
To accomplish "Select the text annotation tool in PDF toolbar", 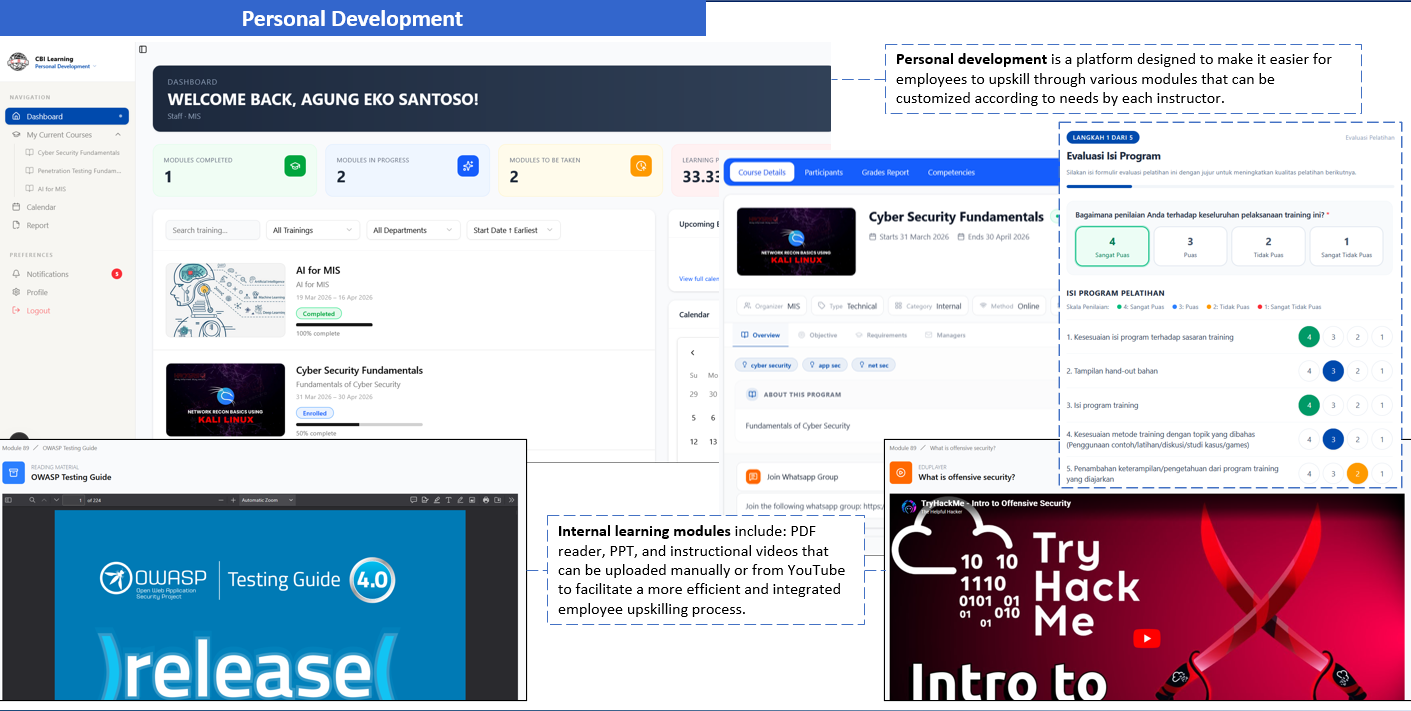I will [447, 499].
